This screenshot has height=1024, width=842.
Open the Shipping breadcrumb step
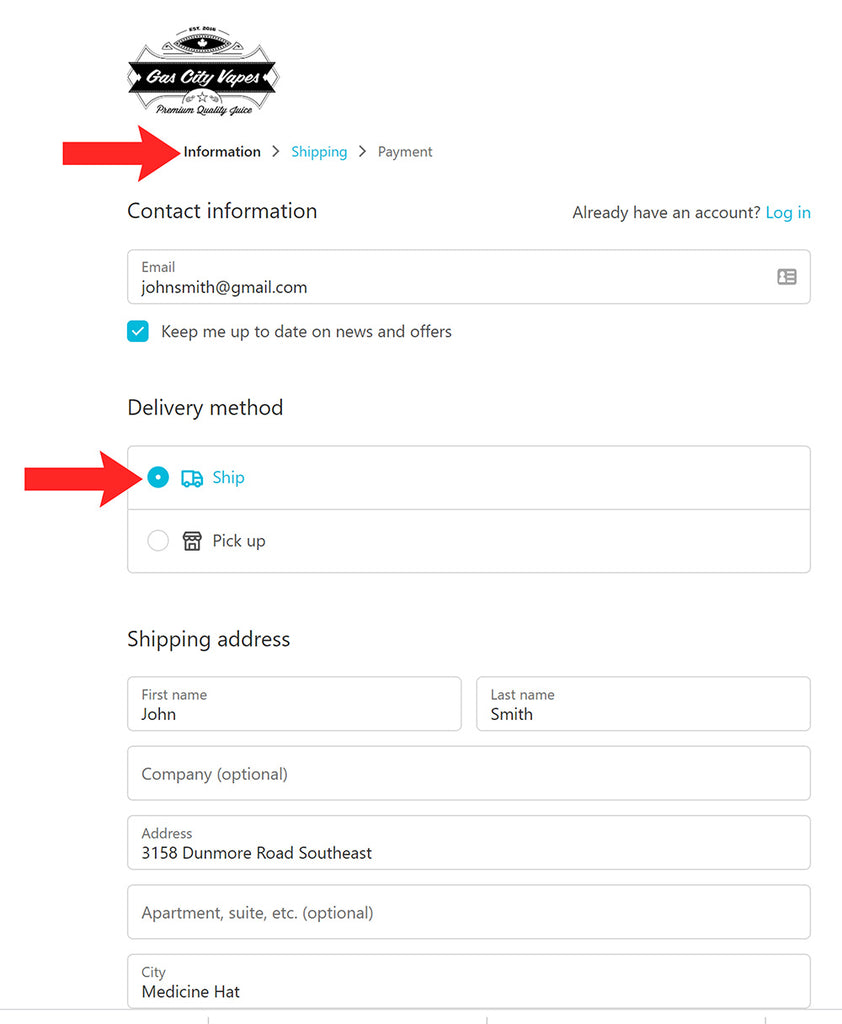[319, 152]
